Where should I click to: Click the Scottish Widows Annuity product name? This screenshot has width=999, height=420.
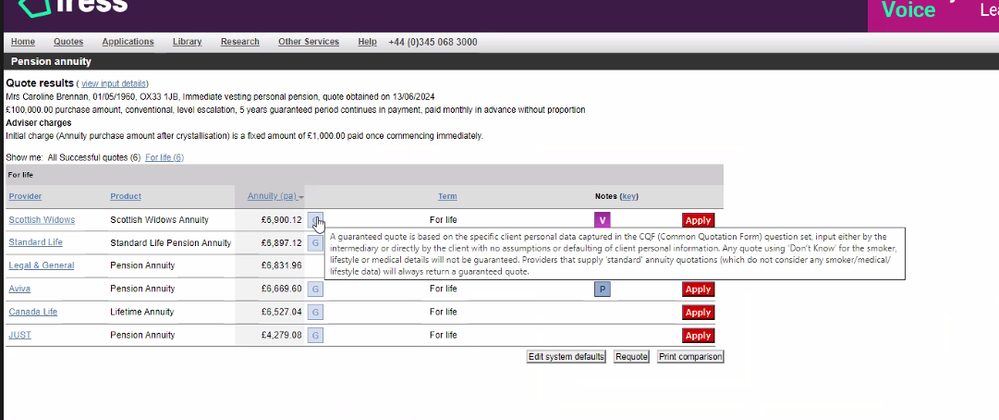click(159, 220)
